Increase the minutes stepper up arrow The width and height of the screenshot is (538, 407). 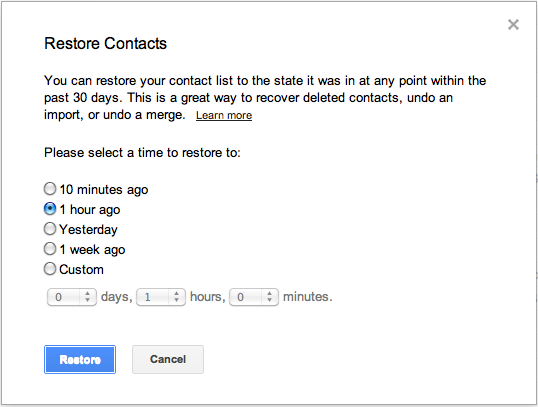[x=269, y=293]
